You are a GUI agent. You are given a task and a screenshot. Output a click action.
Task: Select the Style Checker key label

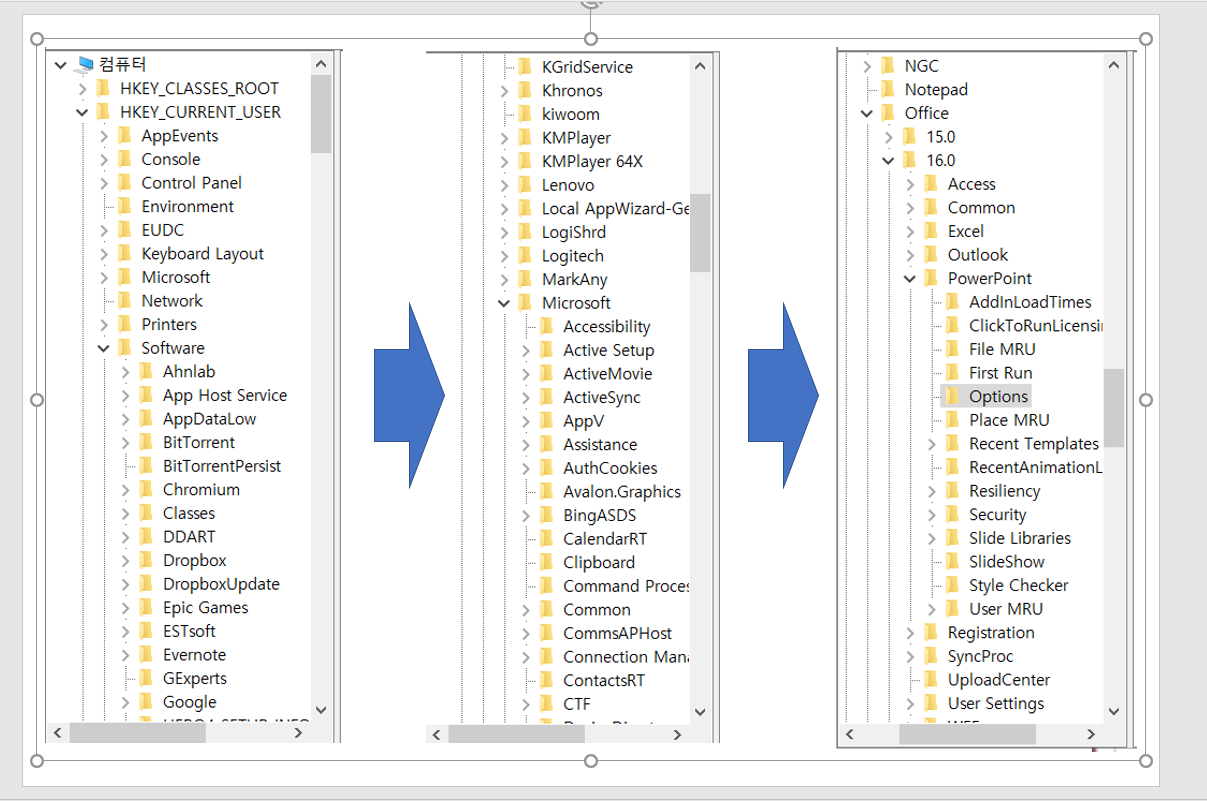tap(1019, 585)
